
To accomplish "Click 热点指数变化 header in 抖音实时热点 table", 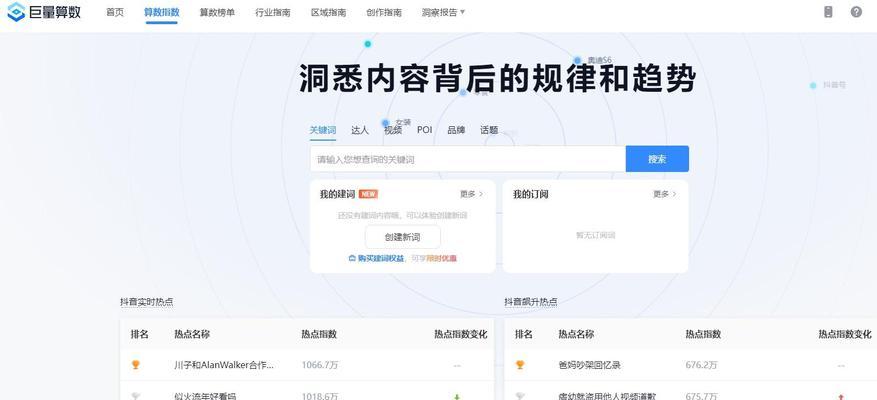I will tap(461, 334).
